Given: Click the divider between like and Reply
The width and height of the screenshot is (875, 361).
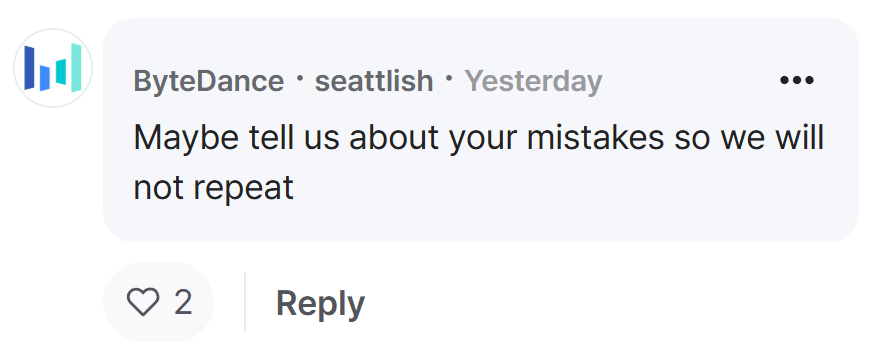Looking at the screenshot, I should pyautogui.click(x=245, y=302).
